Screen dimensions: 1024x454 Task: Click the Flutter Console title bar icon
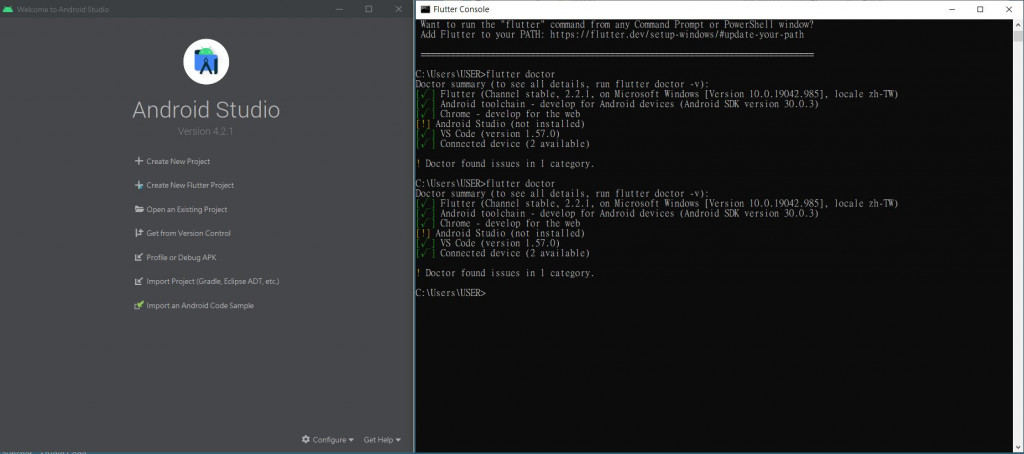425,9
